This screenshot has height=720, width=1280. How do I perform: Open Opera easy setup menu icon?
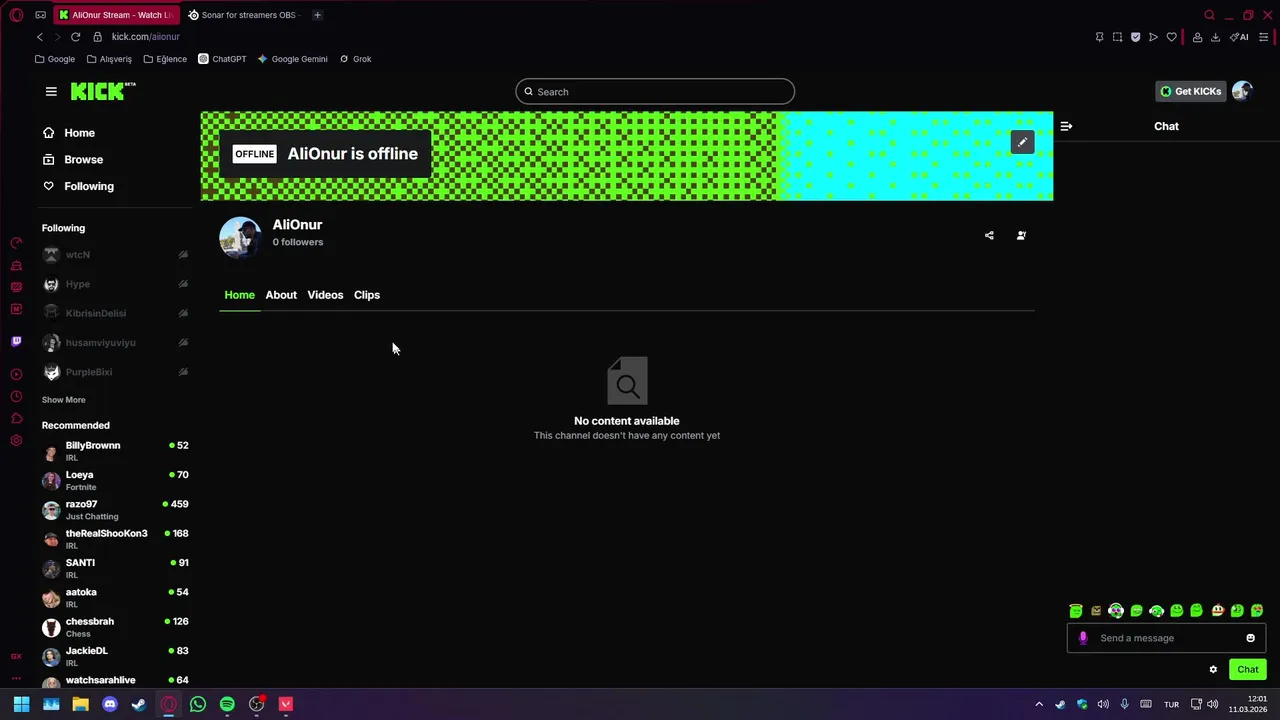pos(1264,37)
